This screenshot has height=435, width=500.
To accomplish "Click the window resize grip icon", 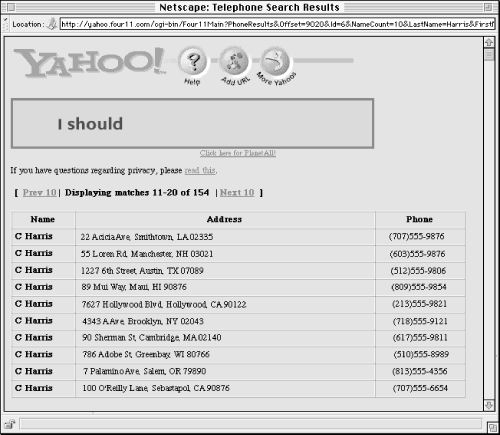I will tap(491, 427).
